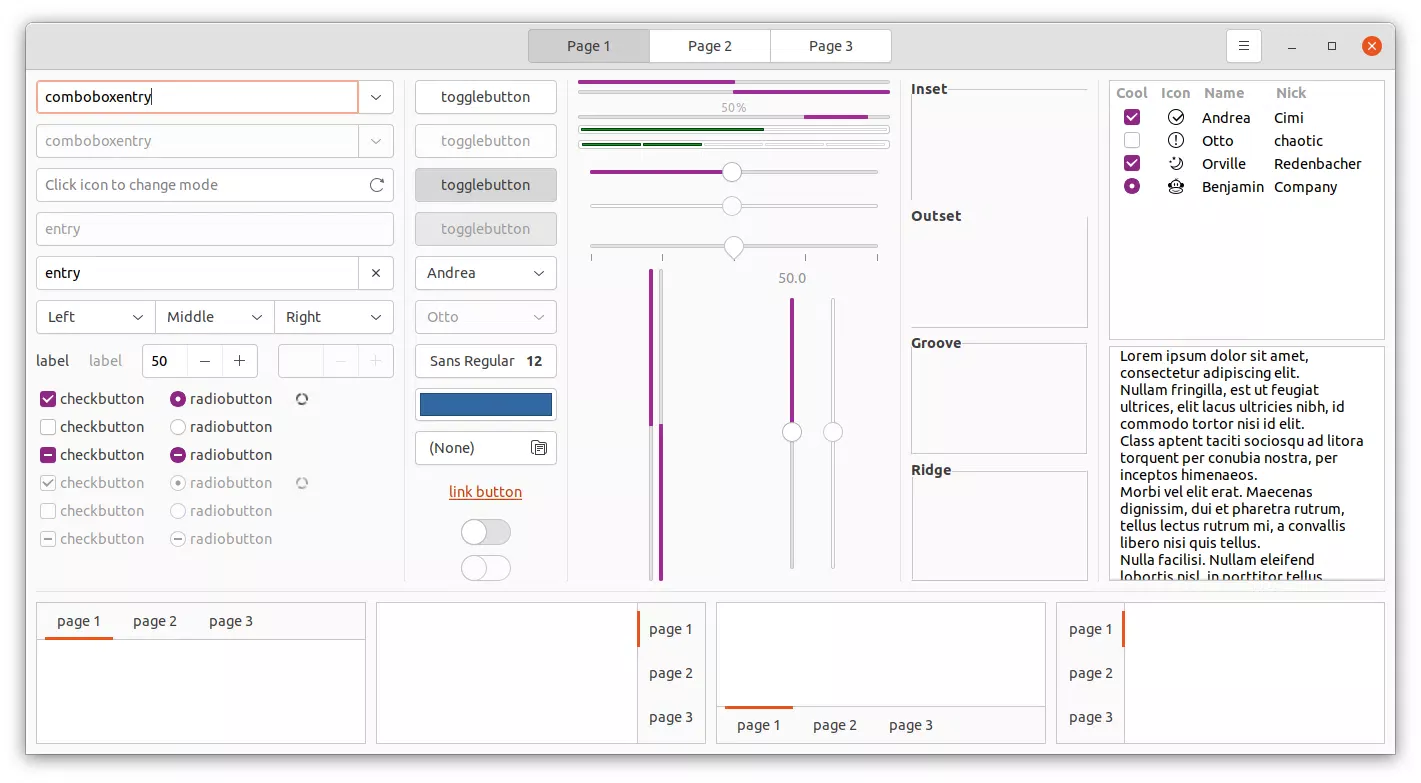
Task: Expand the Middle dropdown
Action: 215,317
